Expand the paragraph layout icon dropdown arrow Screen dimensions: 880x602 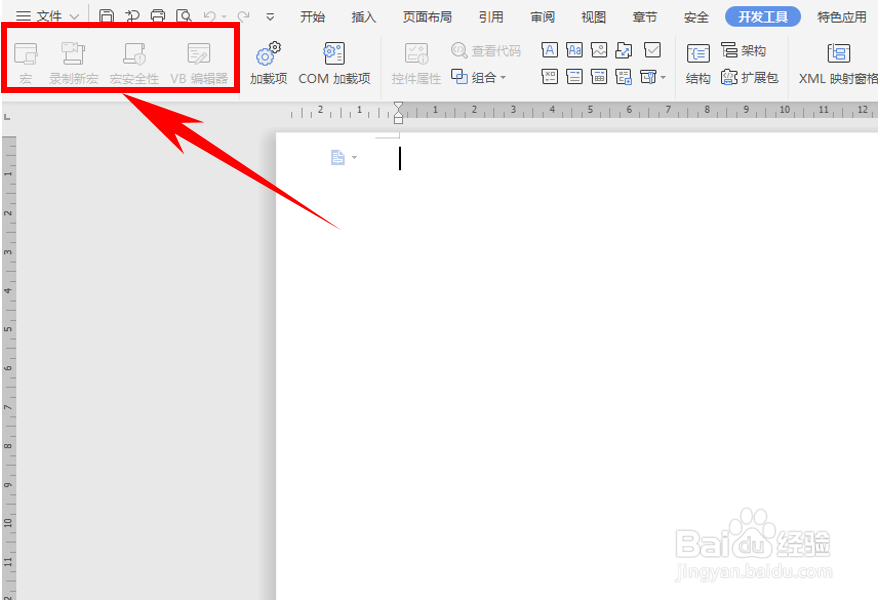[x=354, y=158]
